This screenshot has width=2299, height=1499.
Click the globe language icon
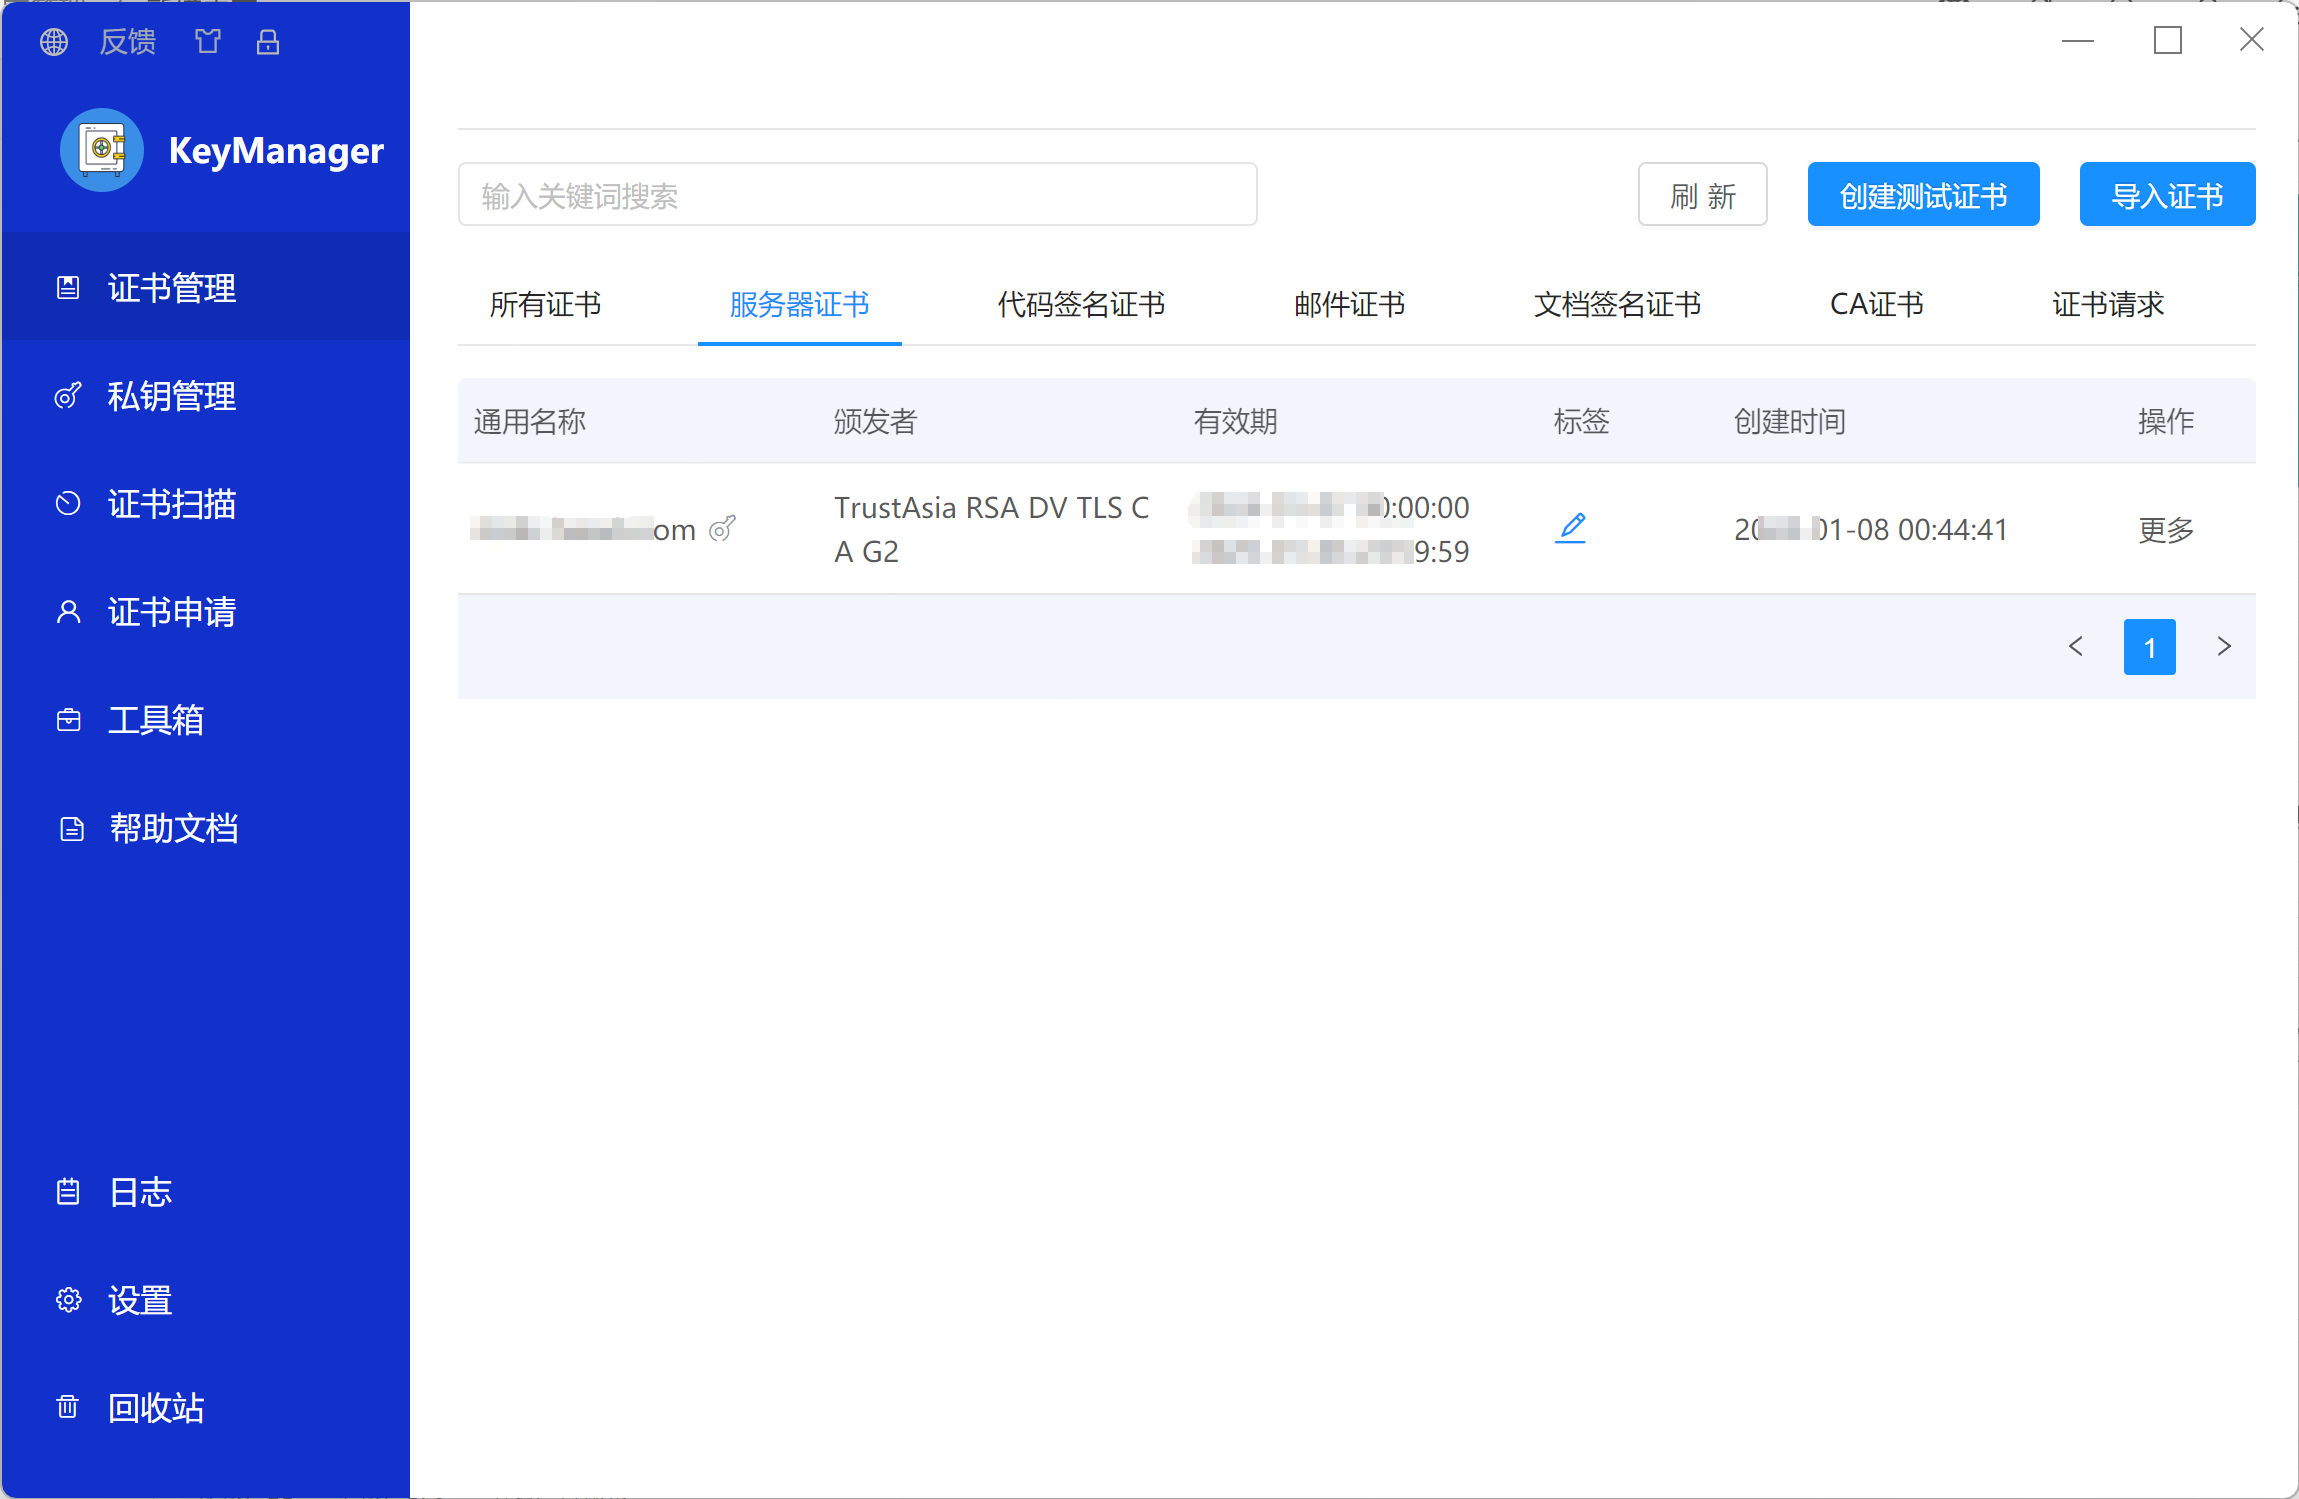tap(54, 42)
